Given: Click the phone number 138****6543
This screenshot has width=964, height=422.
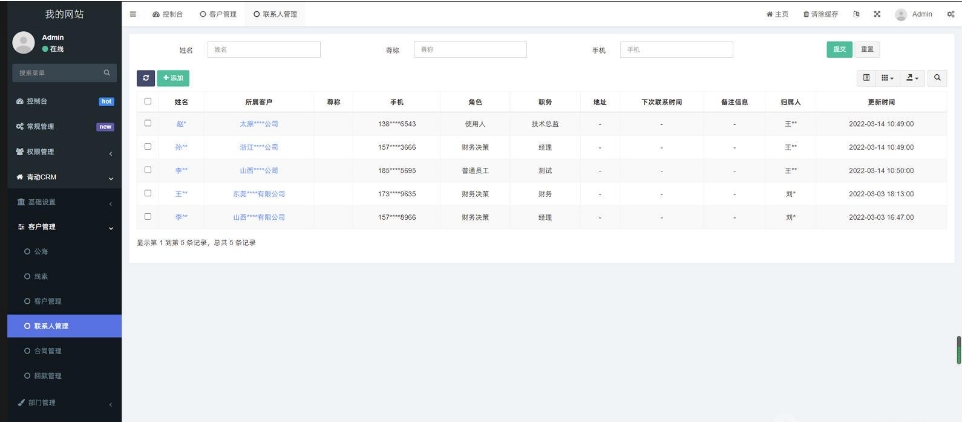Looking at the screenshot, I should pyautogui.click(x=397, y=124).
